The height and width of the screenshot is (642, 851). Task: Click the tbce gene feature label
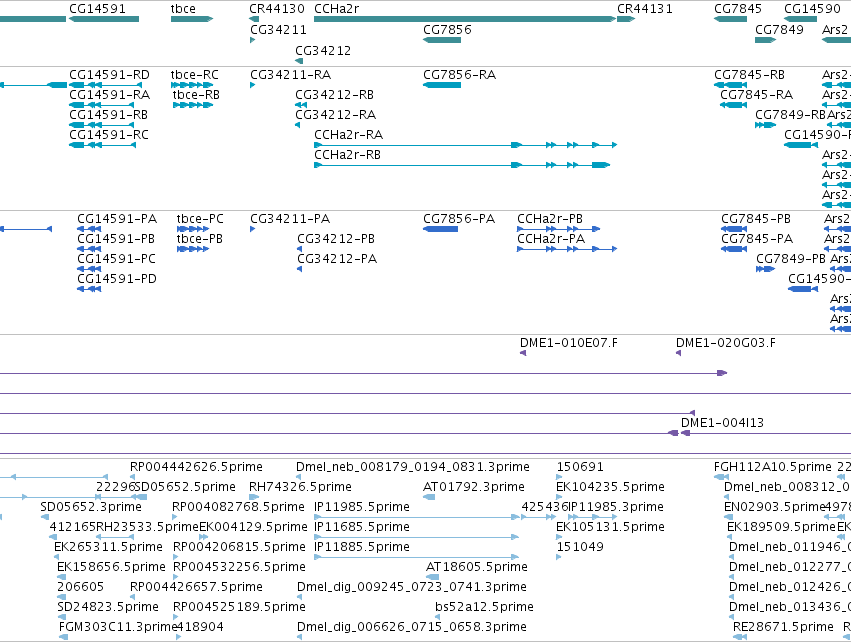pyautogui.click(x=183, y=9)
